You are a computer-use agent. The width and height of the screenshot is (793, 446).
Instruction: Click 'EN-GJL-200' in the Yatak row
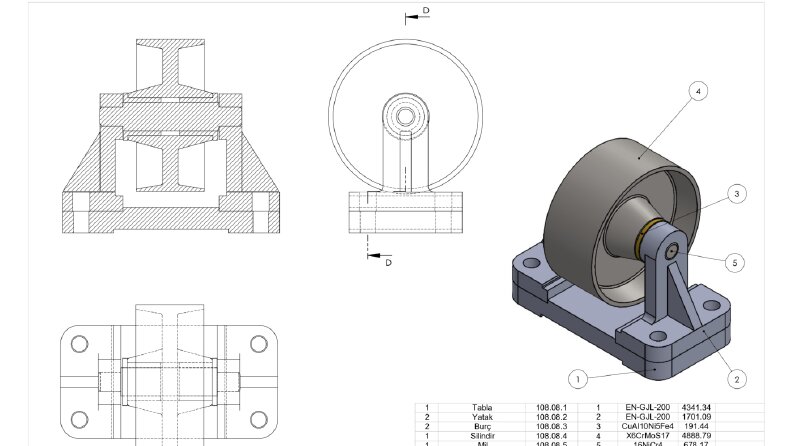tap(647, 417)
